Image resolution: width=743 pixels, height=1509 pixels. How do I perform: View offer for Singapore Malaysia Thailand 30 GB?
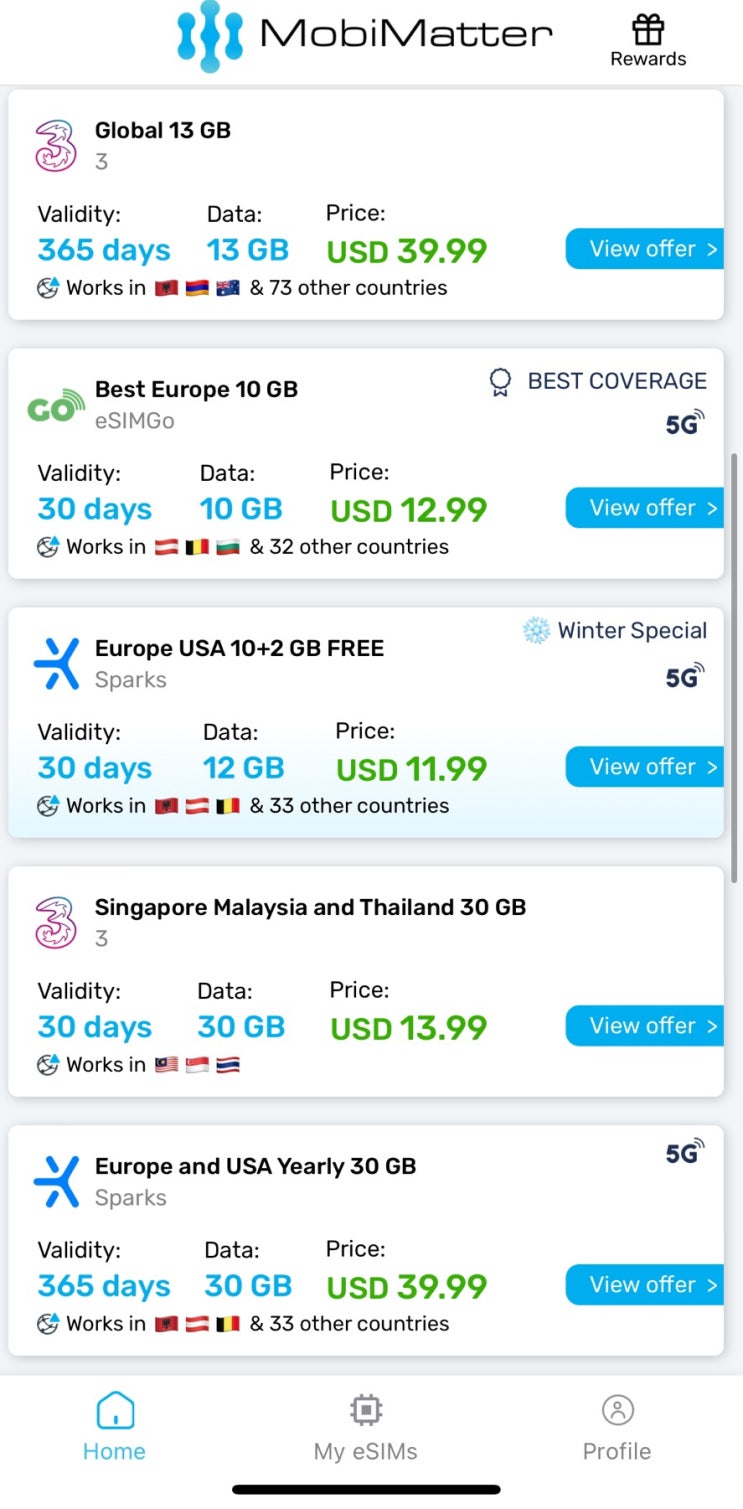[645, 1026]
